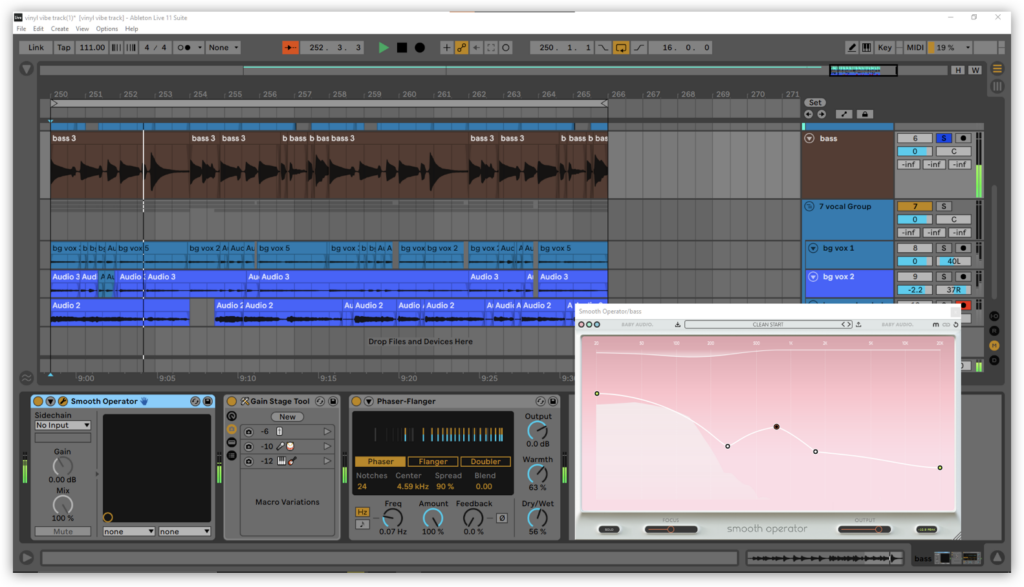The width and height of the screenshot is (1024, 587).
Task: Click Hot-Swap icon on Phaser-Flanger
Action: tap(540, 402)
